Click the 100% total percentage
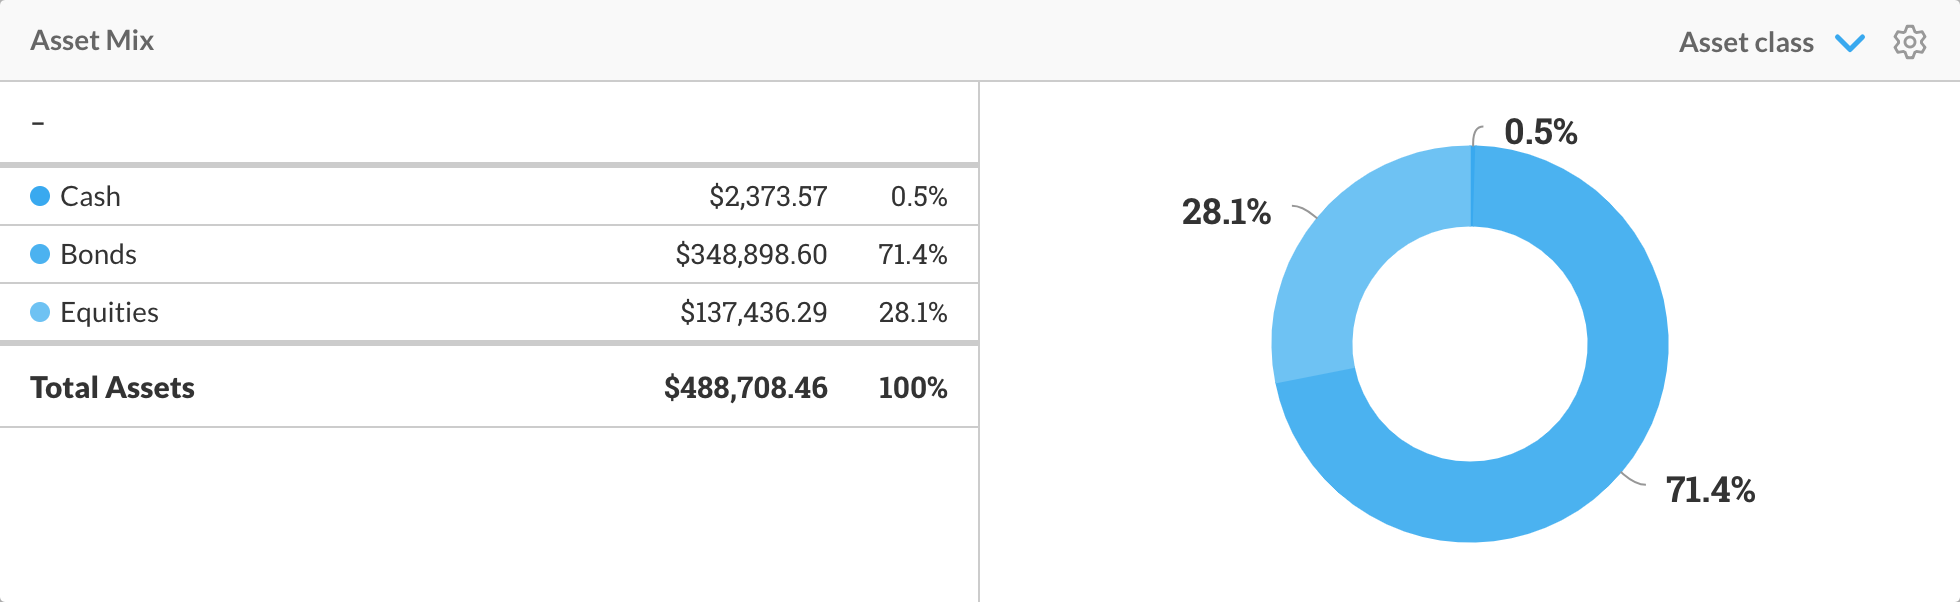 pyautogui.click(x=912, y=387)
